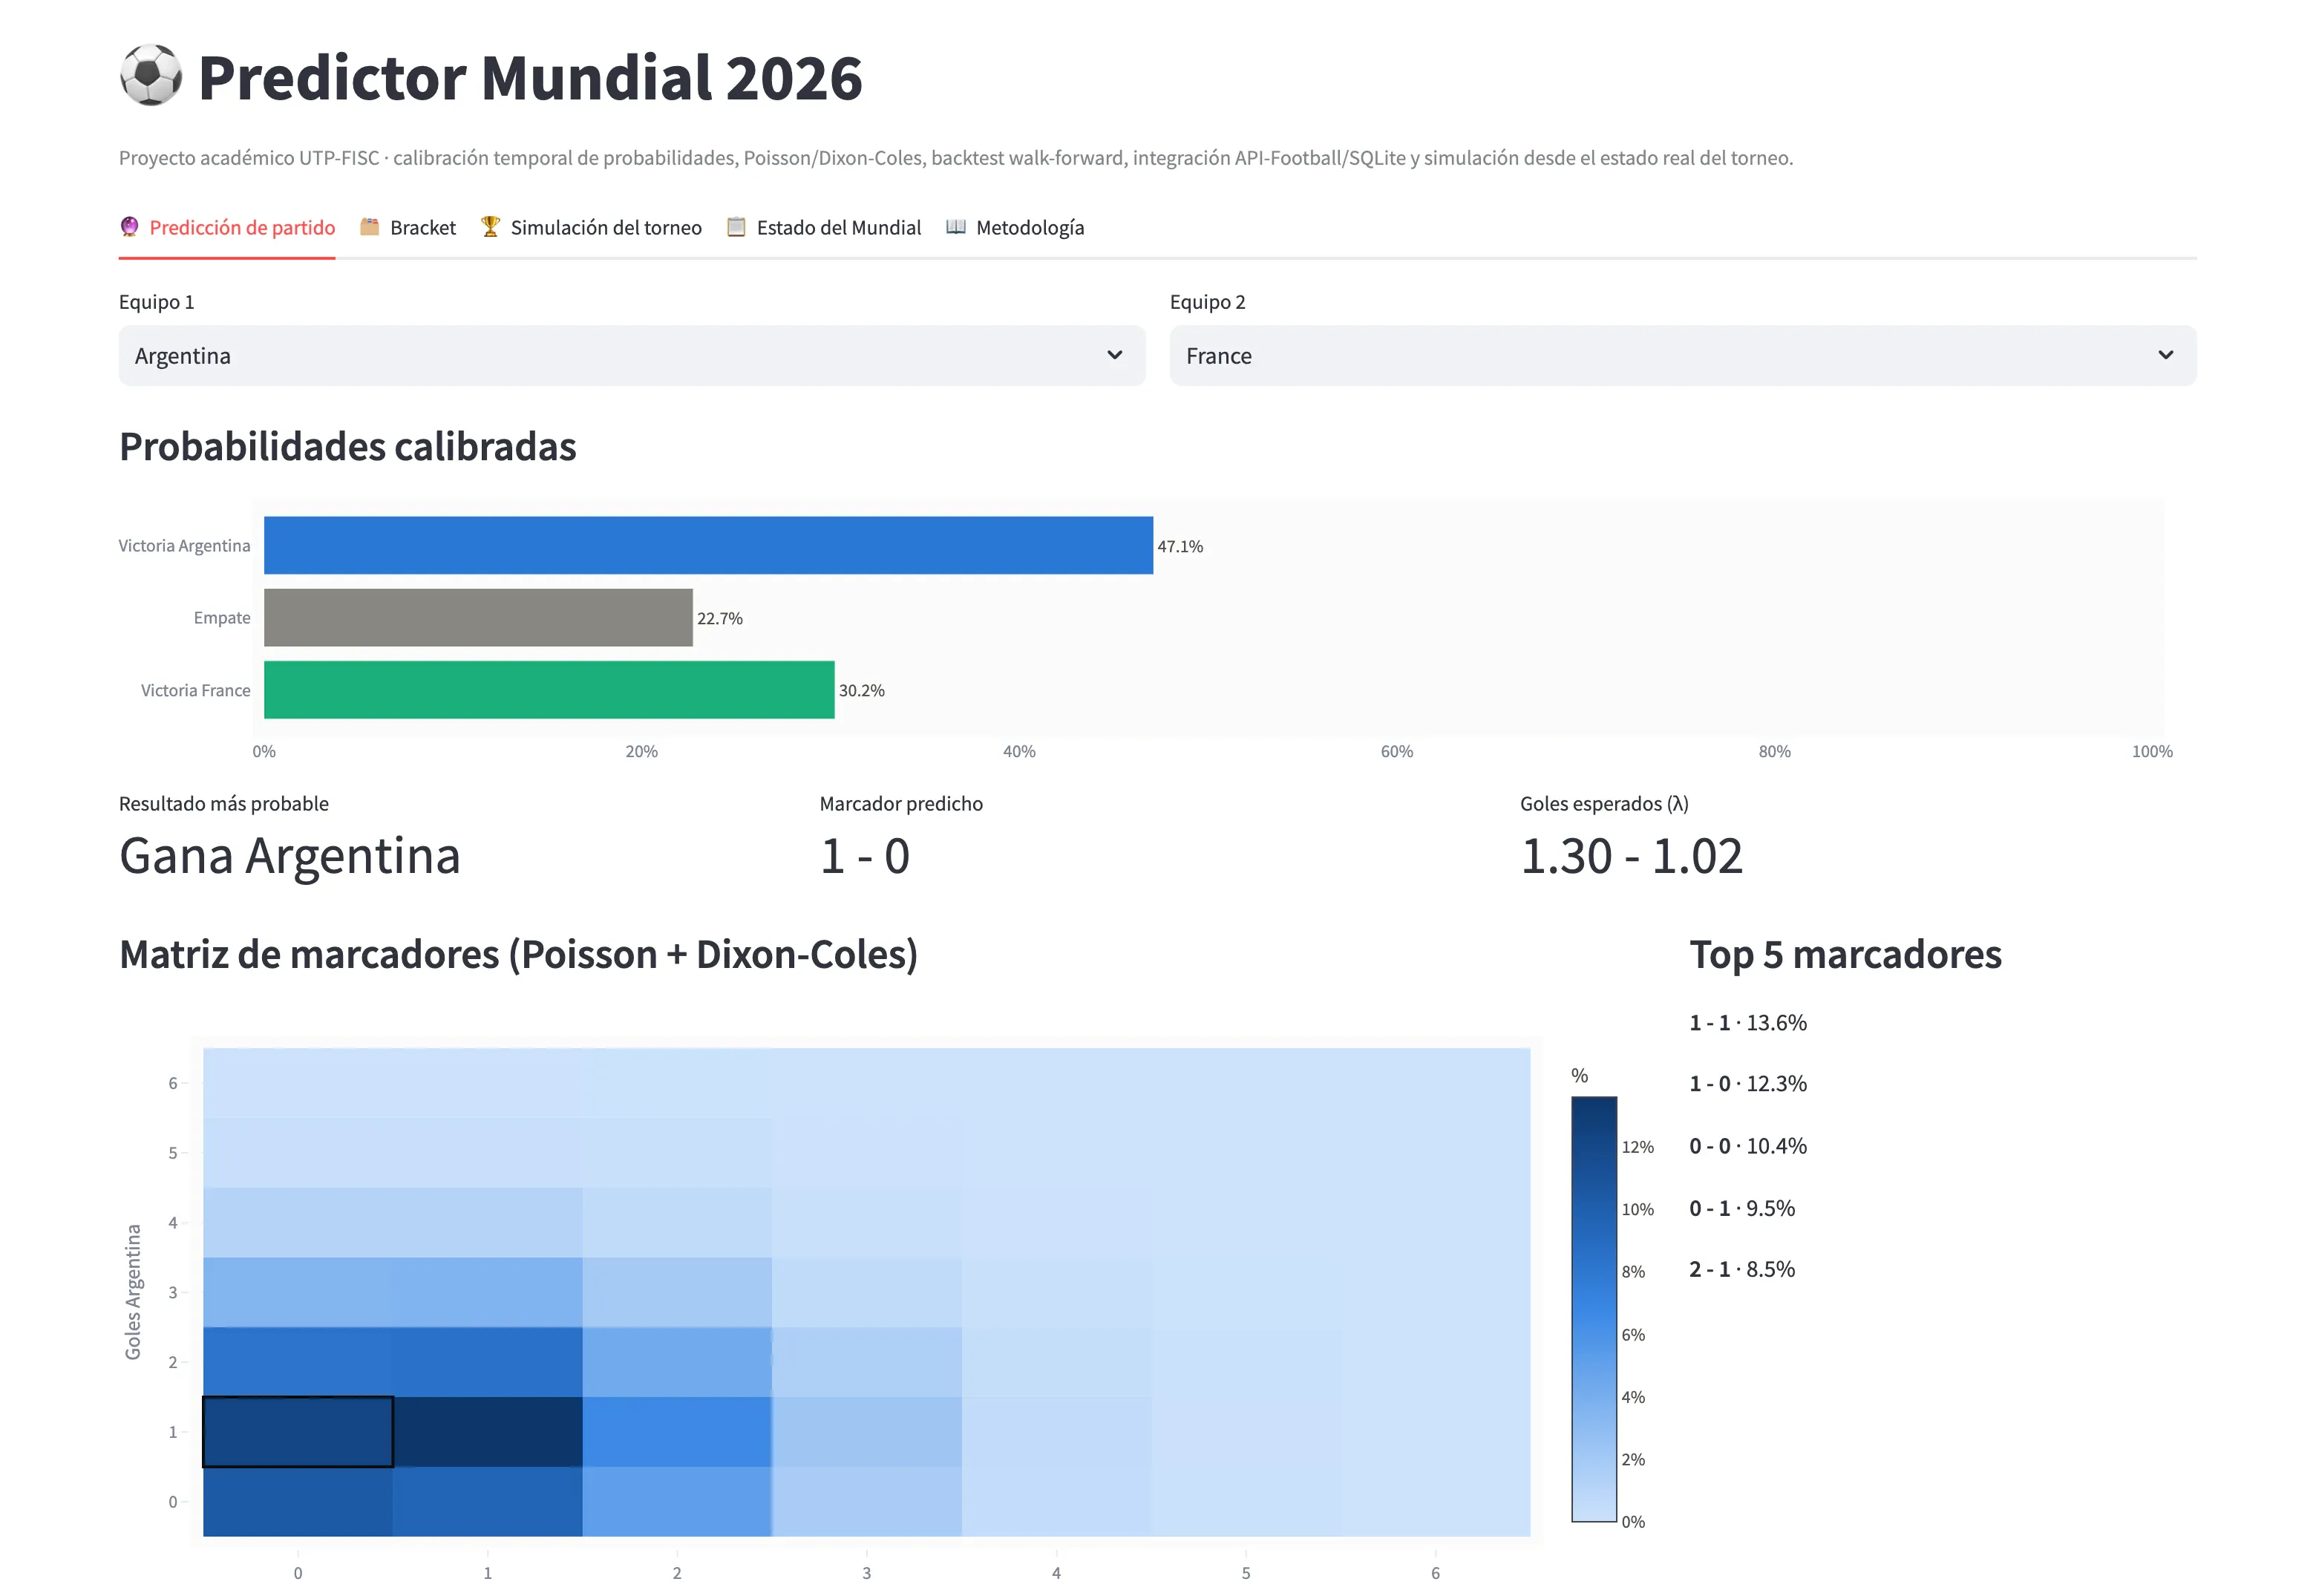Click the Bracket tab's box icon
This screenshot has width=2316, height=1596.
click(x=369, y=227)
